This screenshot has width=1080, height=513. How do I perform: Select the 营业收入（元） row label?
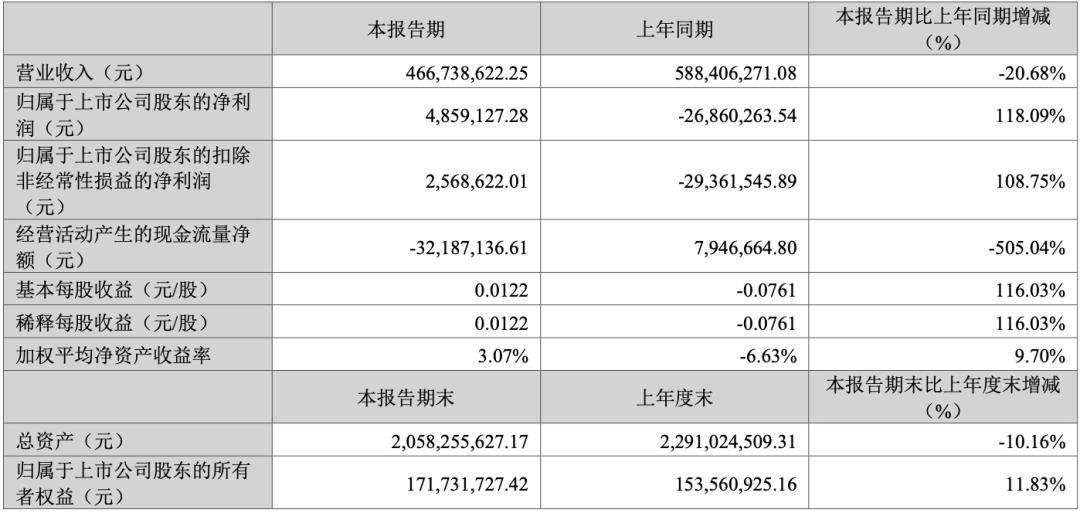(x=81, y=72)
